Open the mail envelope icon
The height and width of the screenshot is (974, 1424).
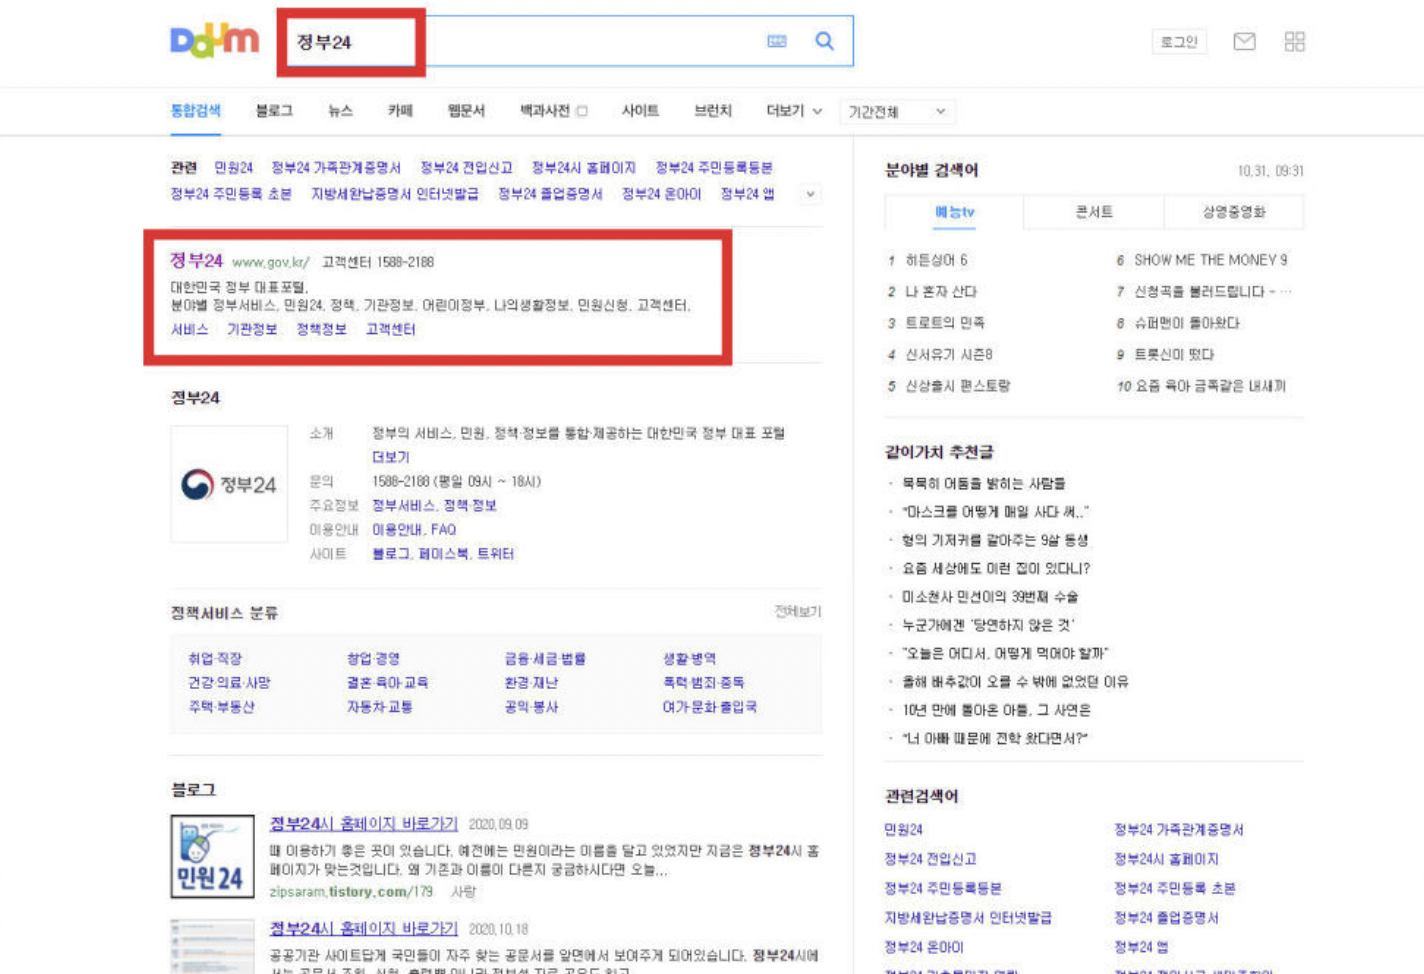[x=1244, y=41]
